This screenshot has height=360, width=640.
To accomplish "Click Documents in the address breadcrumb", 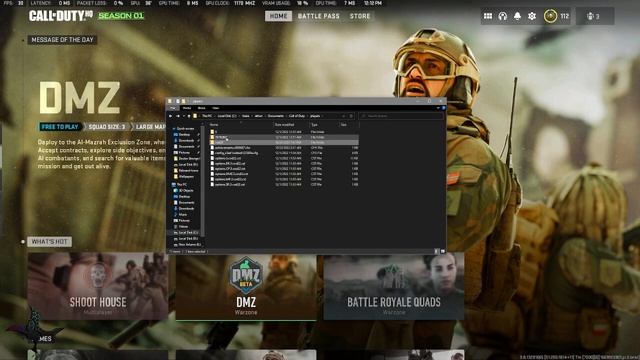I will [x=276, y=116].
